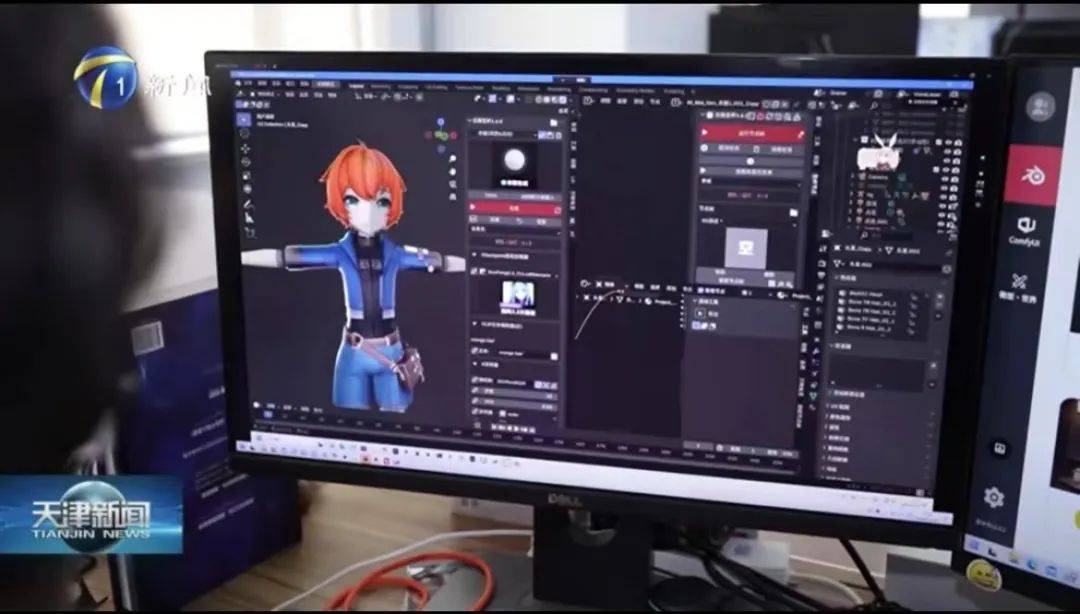Adjust the first slider in the viewport side panel
Viewport: 1080px width, 614px height.
tap(518, 391)
